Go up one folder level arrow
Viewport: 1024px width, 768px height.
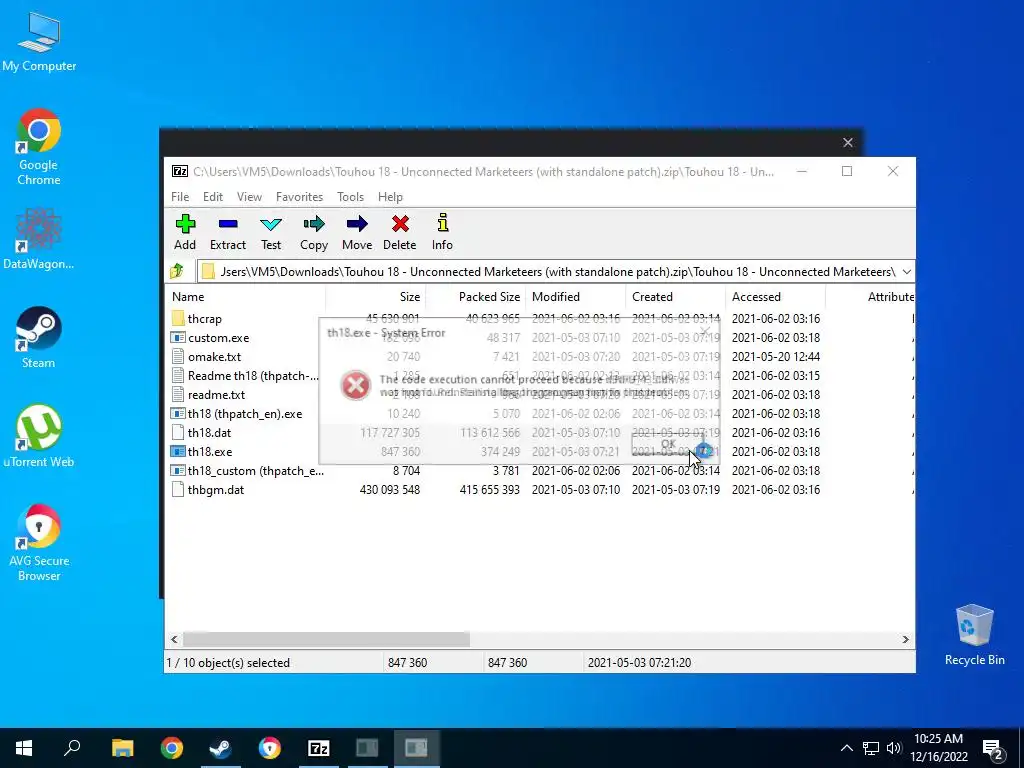click(177, 271)
